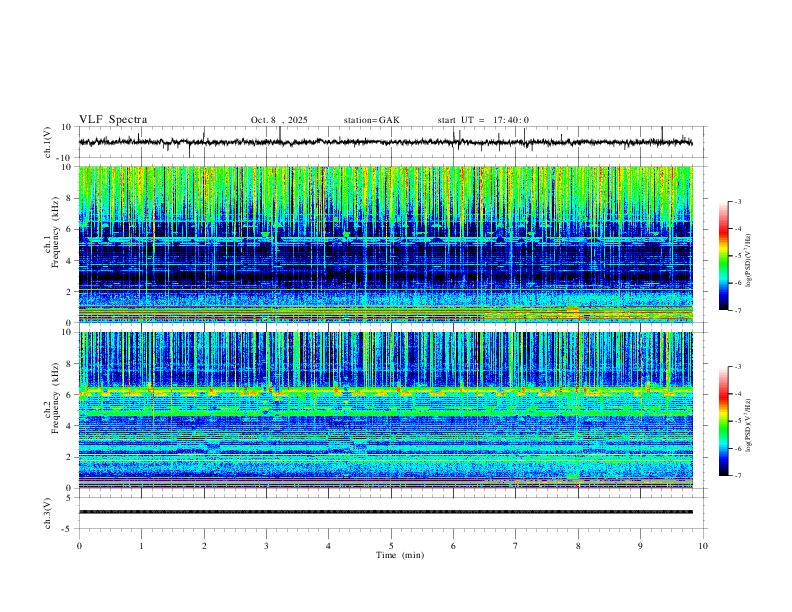Click the ch.2 spectrogram colorbar
Viewport: 792px width, 612px height.
pos(723,421)
